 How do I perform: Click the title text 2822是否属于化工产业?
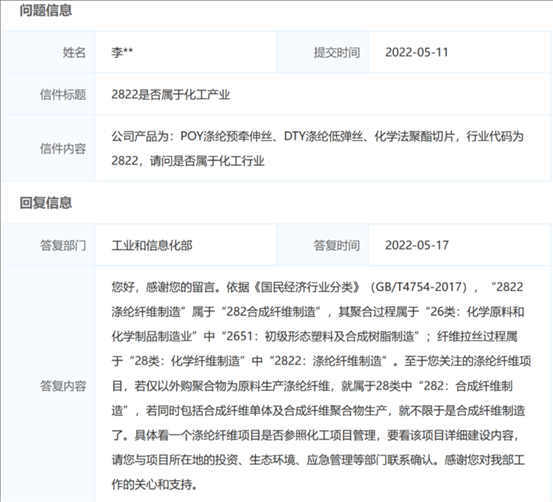(171, 95)
